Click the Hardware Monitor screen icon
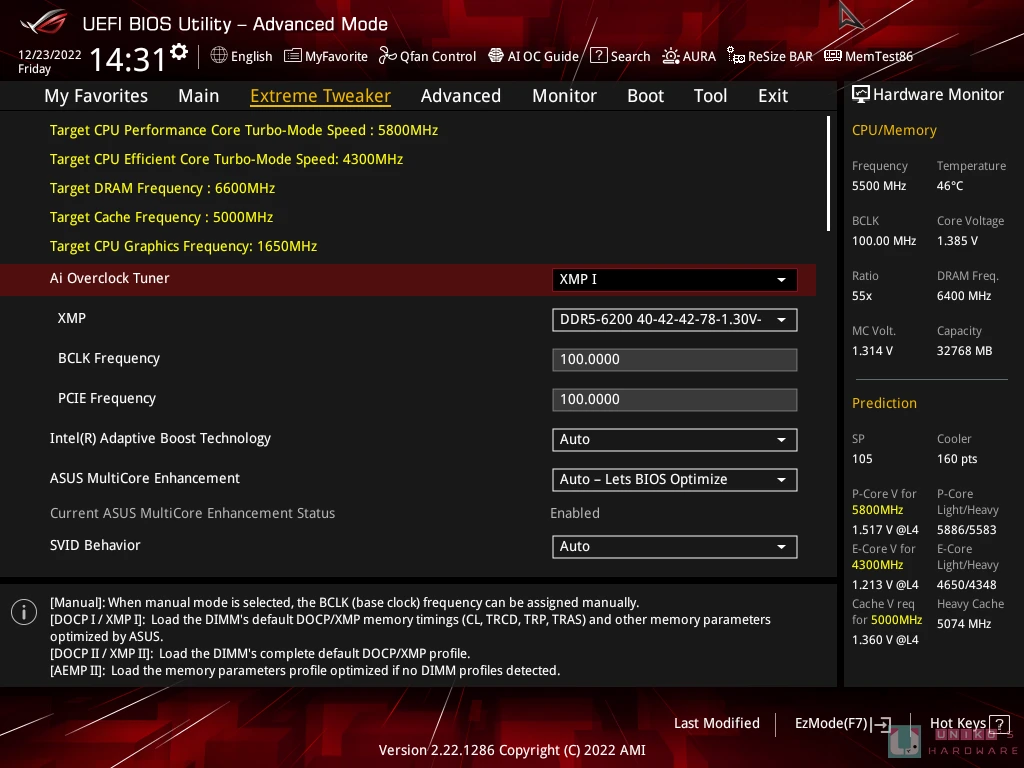The height and width of the screenshot is (768, 1024). tap(861, 95)
